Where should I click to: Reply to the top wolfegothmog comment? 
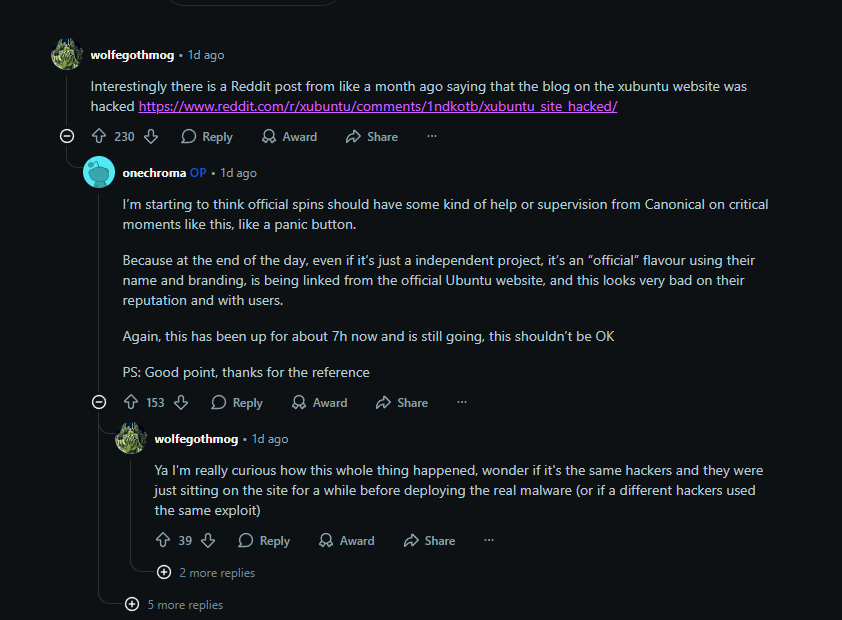(207, 137)
